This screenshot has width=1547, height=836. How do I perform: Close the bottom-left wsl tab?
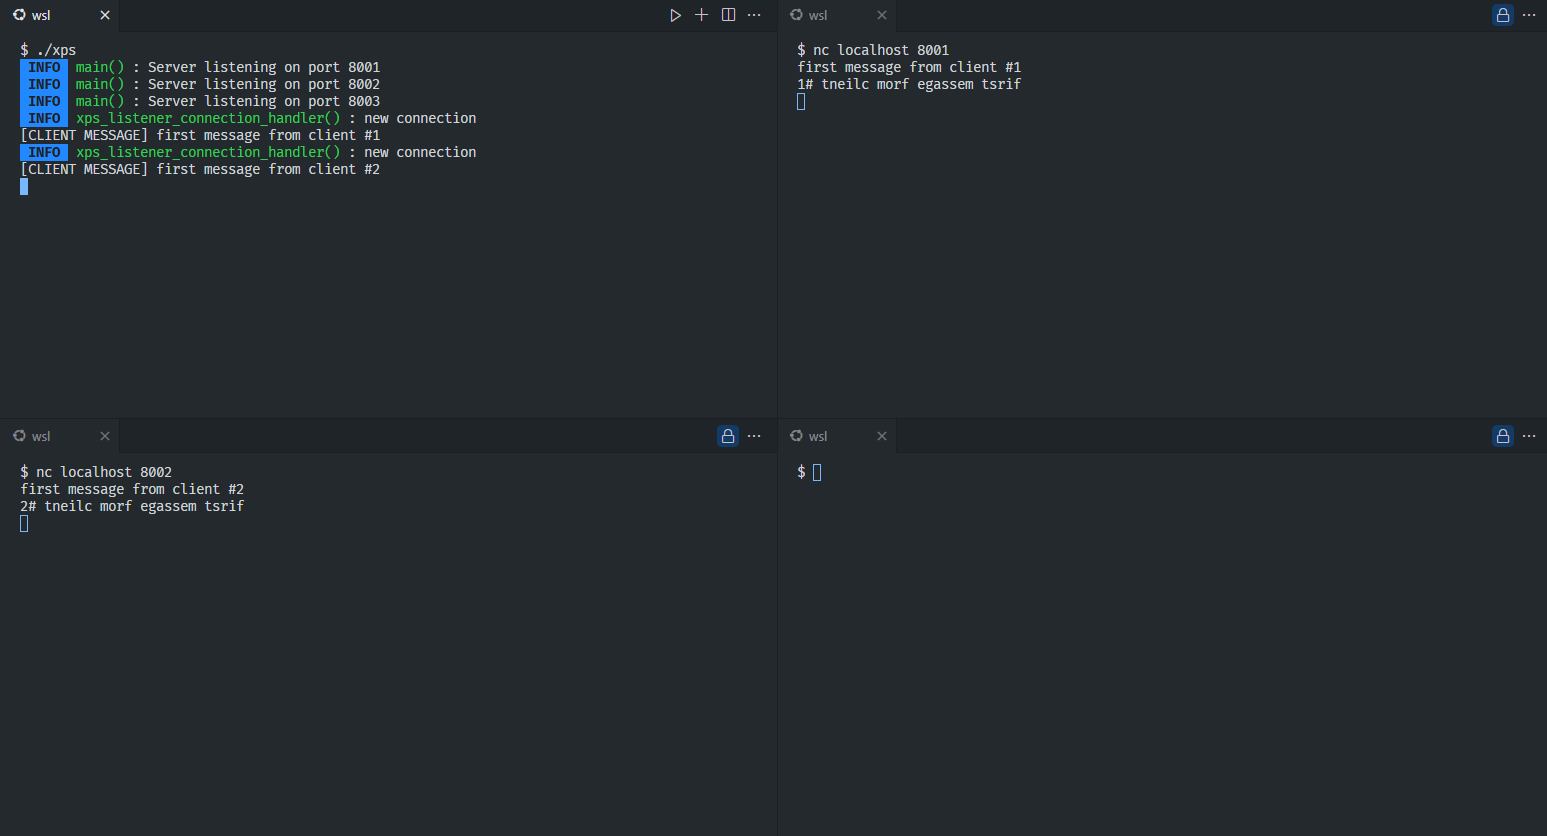[x=105, y=436]
